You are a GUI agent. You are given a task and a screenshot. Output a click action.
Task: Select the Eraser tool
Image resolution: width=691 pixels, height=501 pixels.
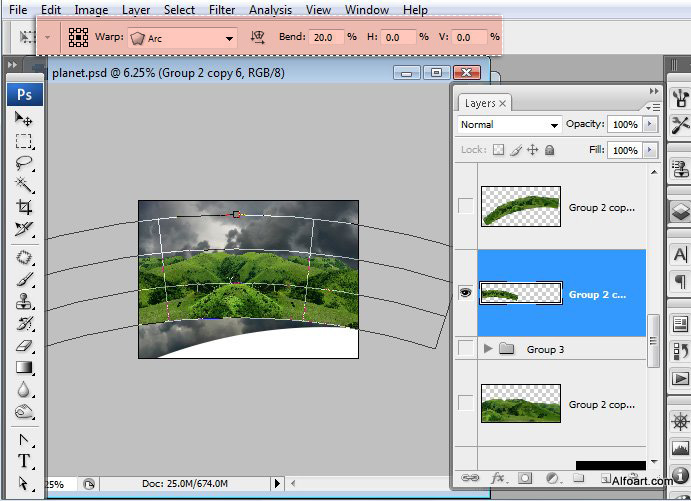tap(24, 345)
